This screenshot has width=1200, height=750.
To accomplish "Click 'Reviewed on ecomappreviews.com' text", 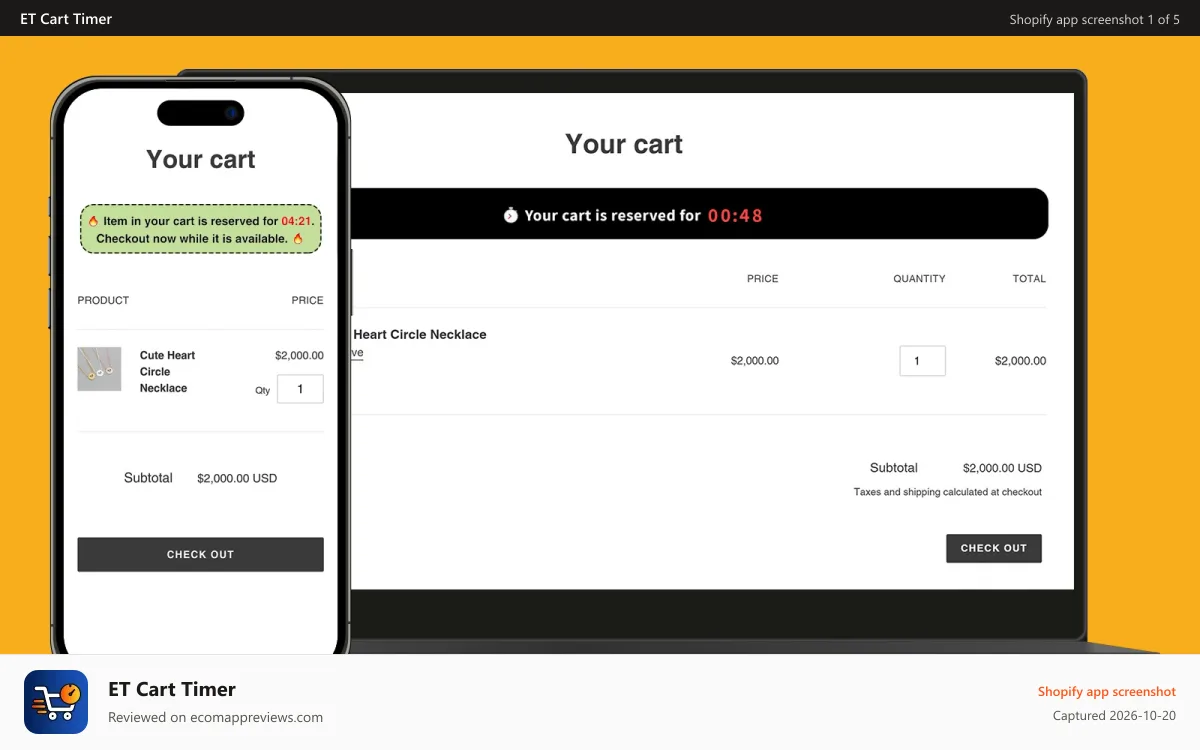I will coord(215,717).
